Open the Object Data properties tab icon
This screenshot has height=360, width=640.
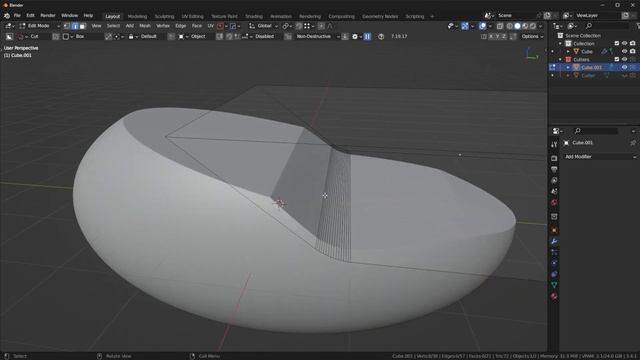tap(554, 285)
